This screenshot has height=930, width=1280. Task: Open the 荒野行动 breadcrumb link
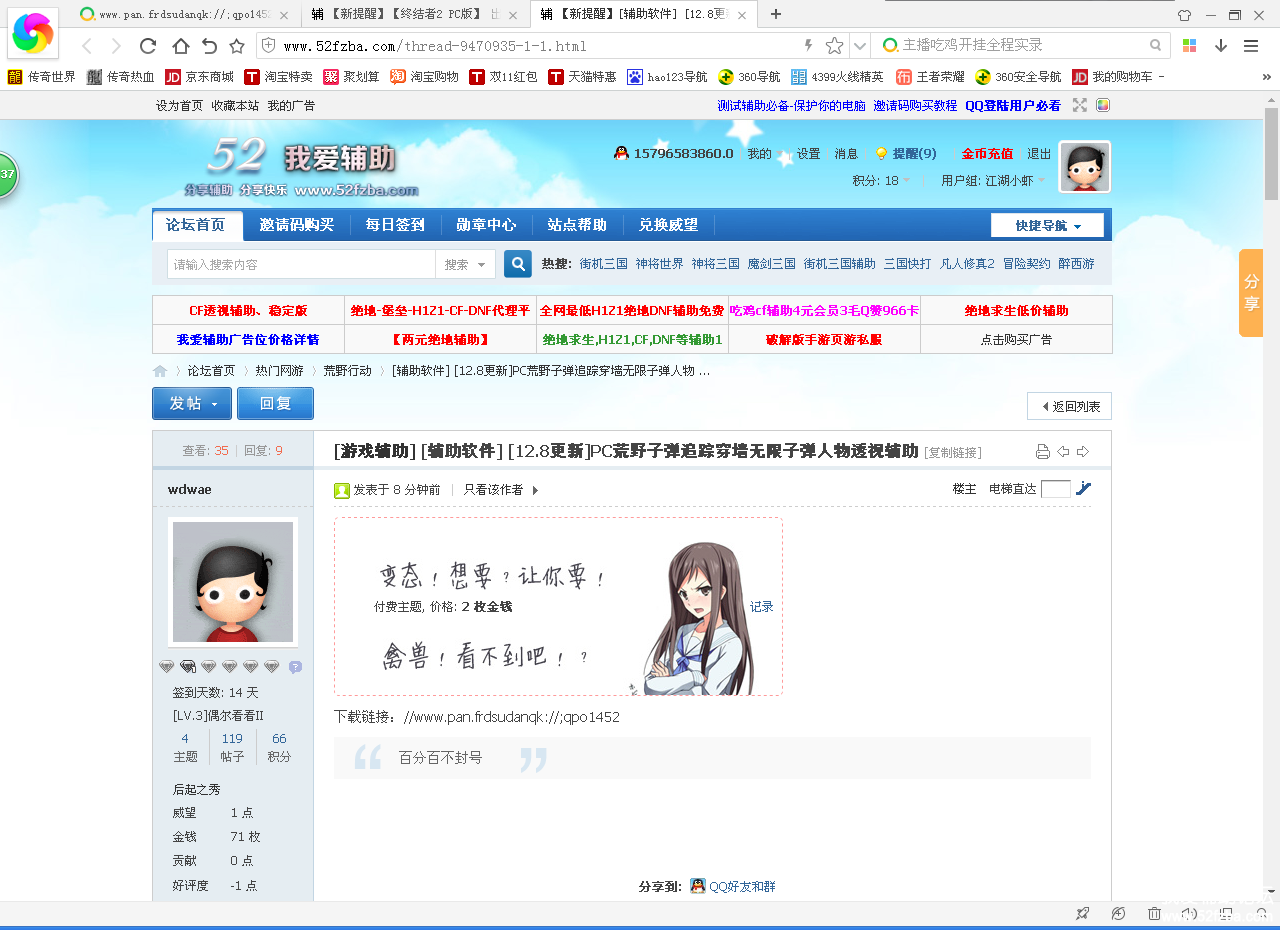tap(347, 371)
